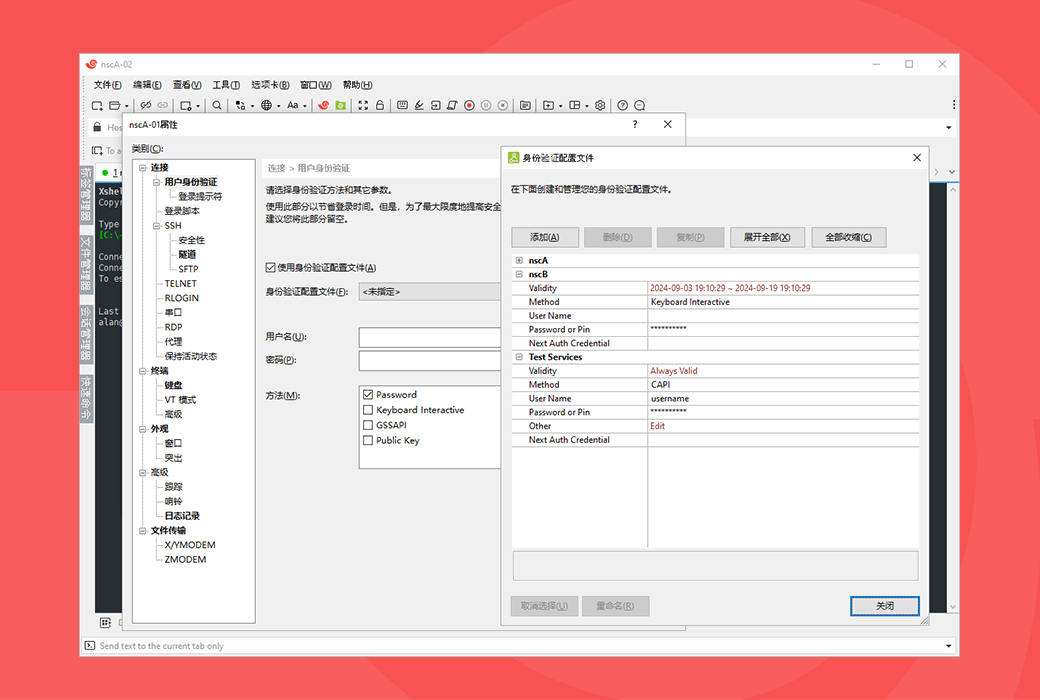
Task: Collapse the 外观 tree category
Action: (x=143, y=429)
